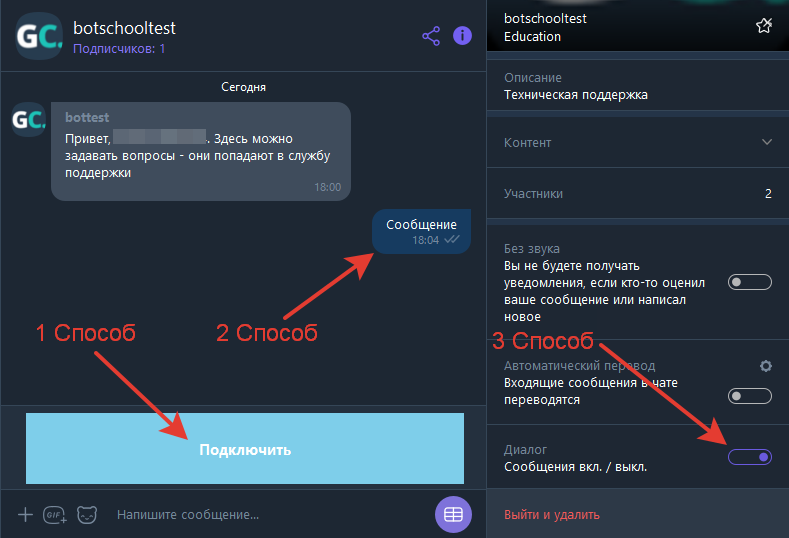This screenshot has width=789, height=538.
Task: Click the sent "Сообщение" bubble
Action: [x=421, y=231]
